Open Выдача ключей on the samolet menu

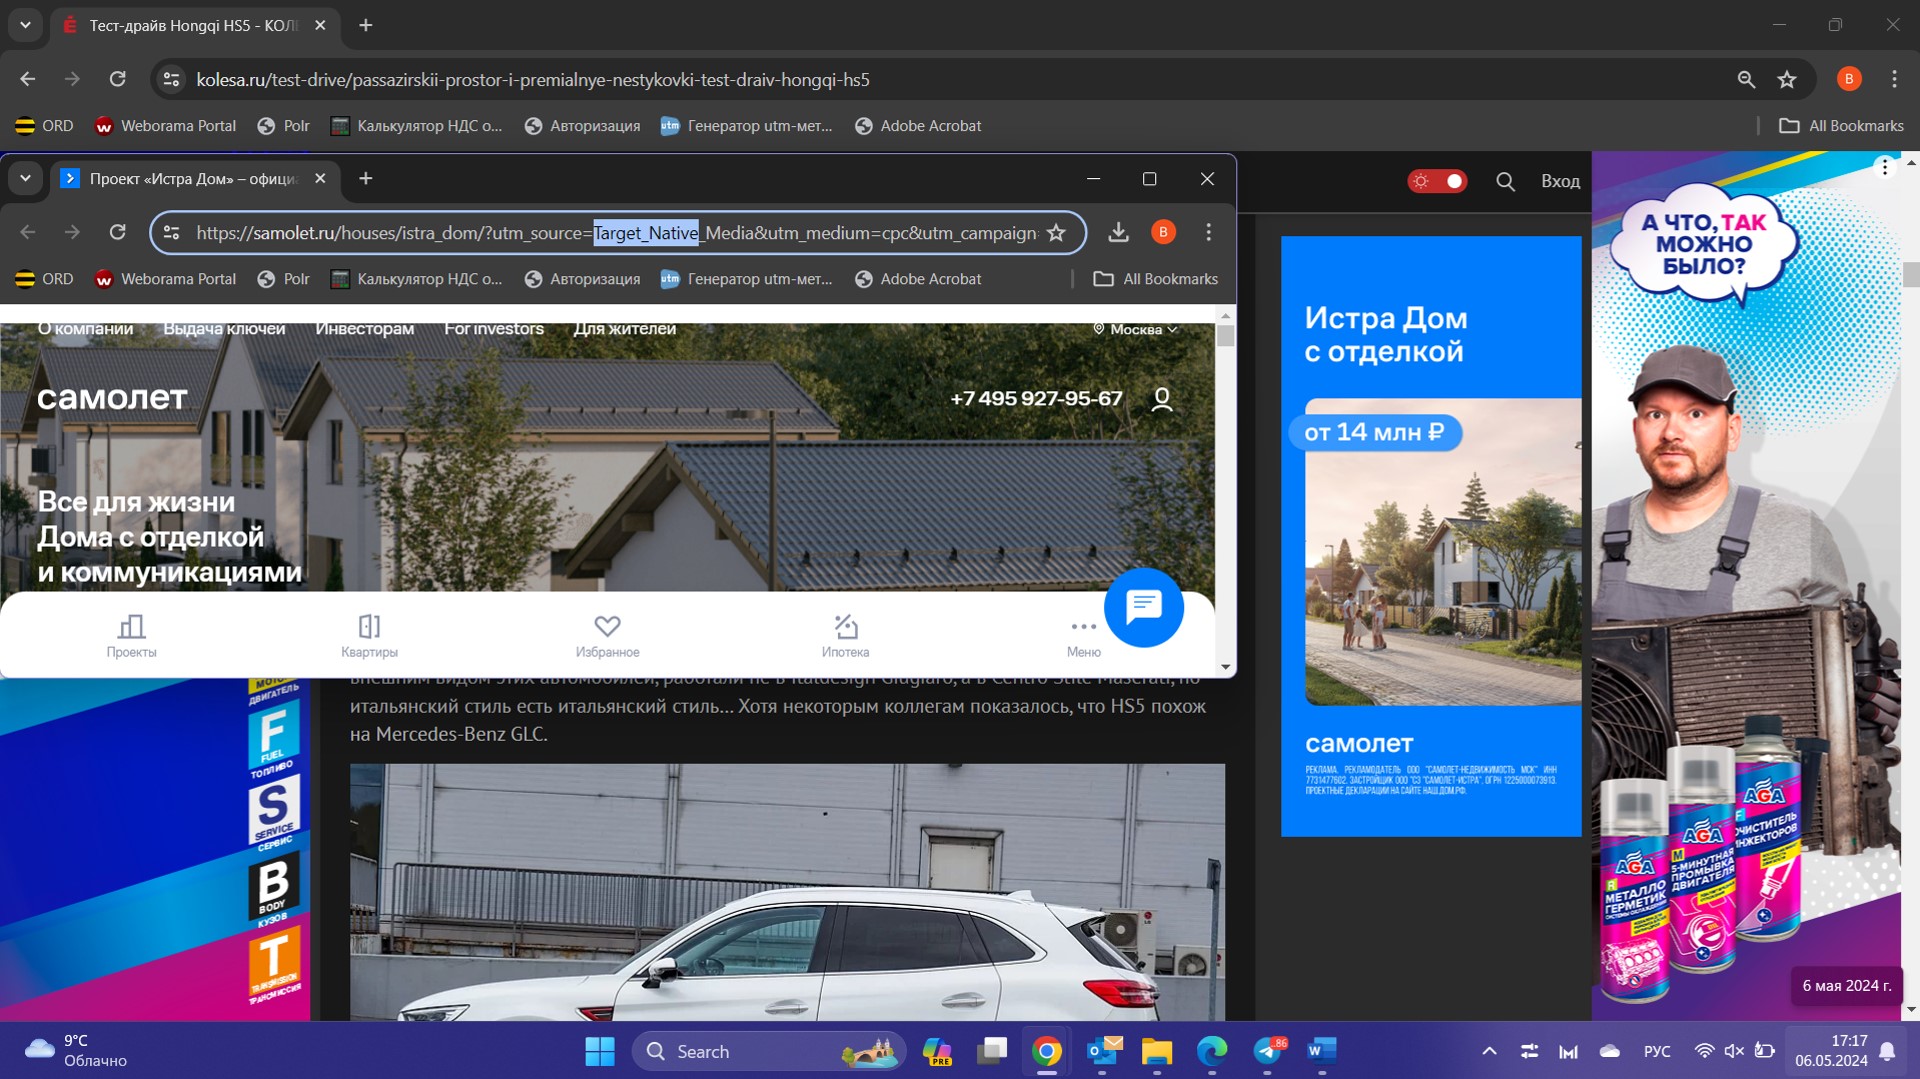click(224, 329)
